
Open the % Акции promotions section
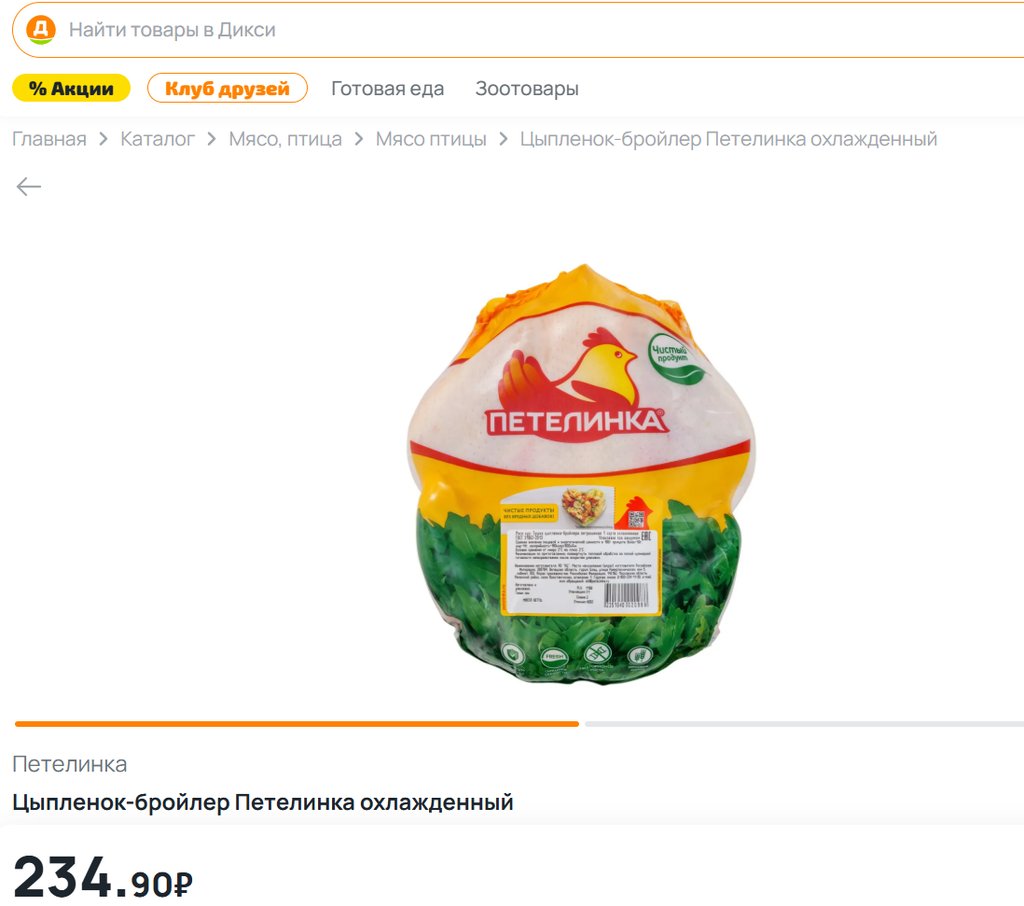click(71, 88)
